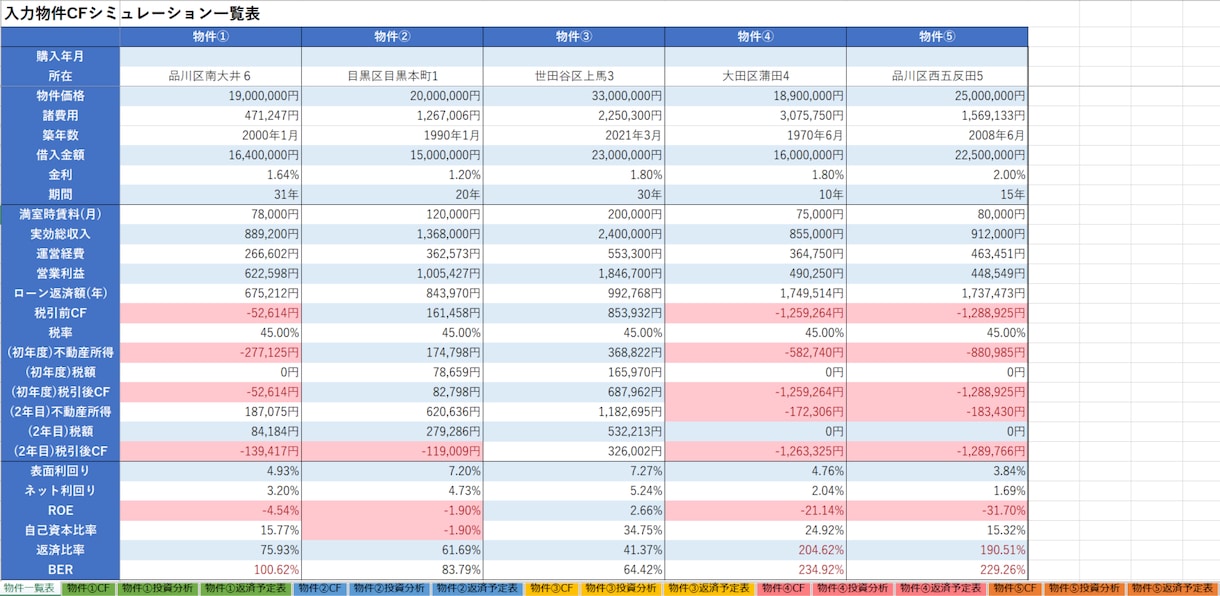Image resolution: width=1220 pixels, height=596 pixels.
Task: Switch to the 物件②返済予定表 sheet tab
Action: (x=478, y=588)
